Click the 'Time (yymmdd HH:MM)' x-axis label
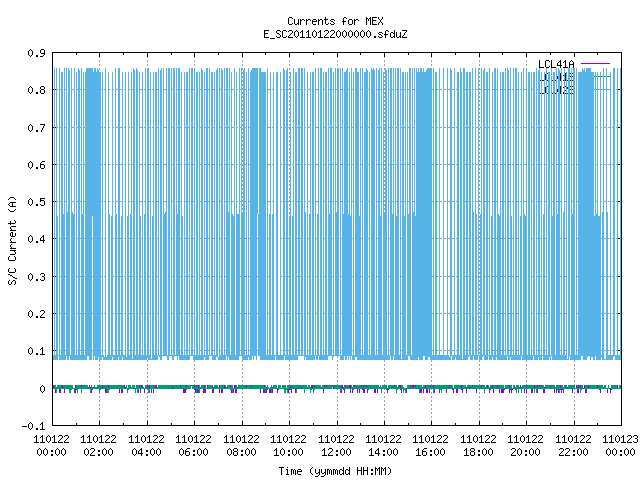 click(335, 471)
